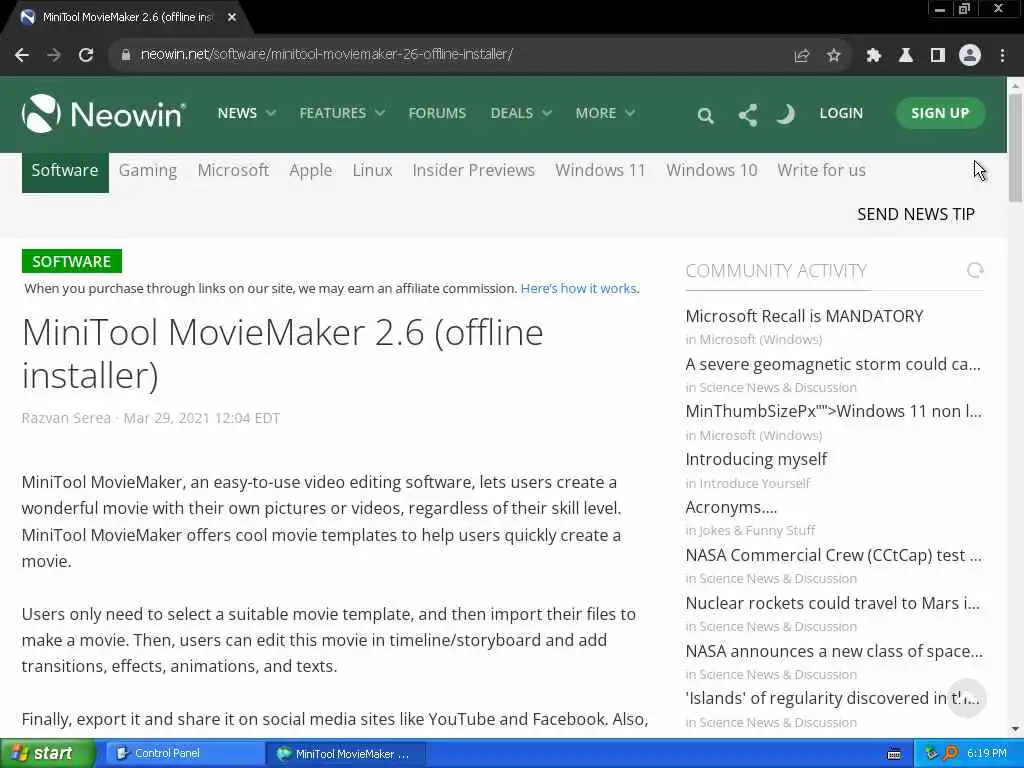Switch to Control Panel taskbar button
Viewport: 1024px width, 768px height.
[x=184, y=754]
